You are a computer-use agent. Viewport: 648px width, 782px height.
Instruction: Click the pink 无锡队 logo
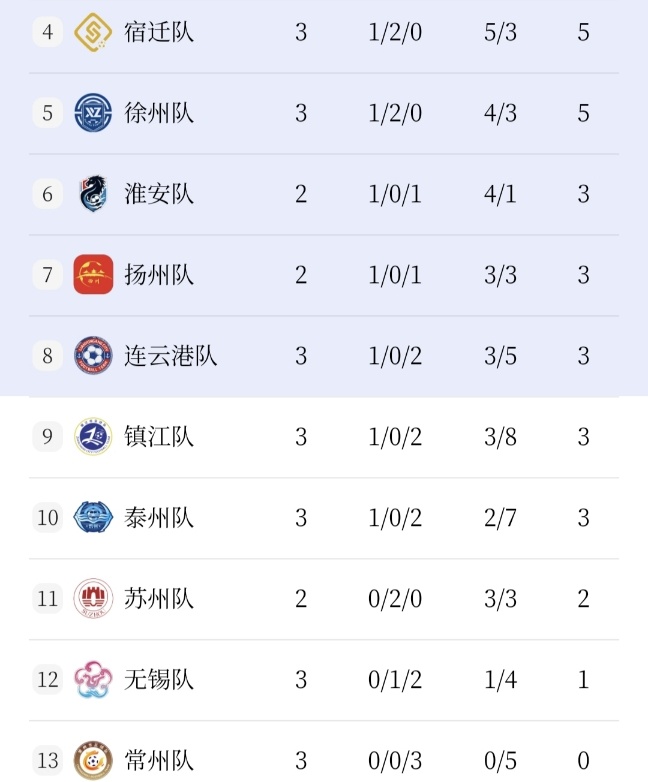[93, 680]
